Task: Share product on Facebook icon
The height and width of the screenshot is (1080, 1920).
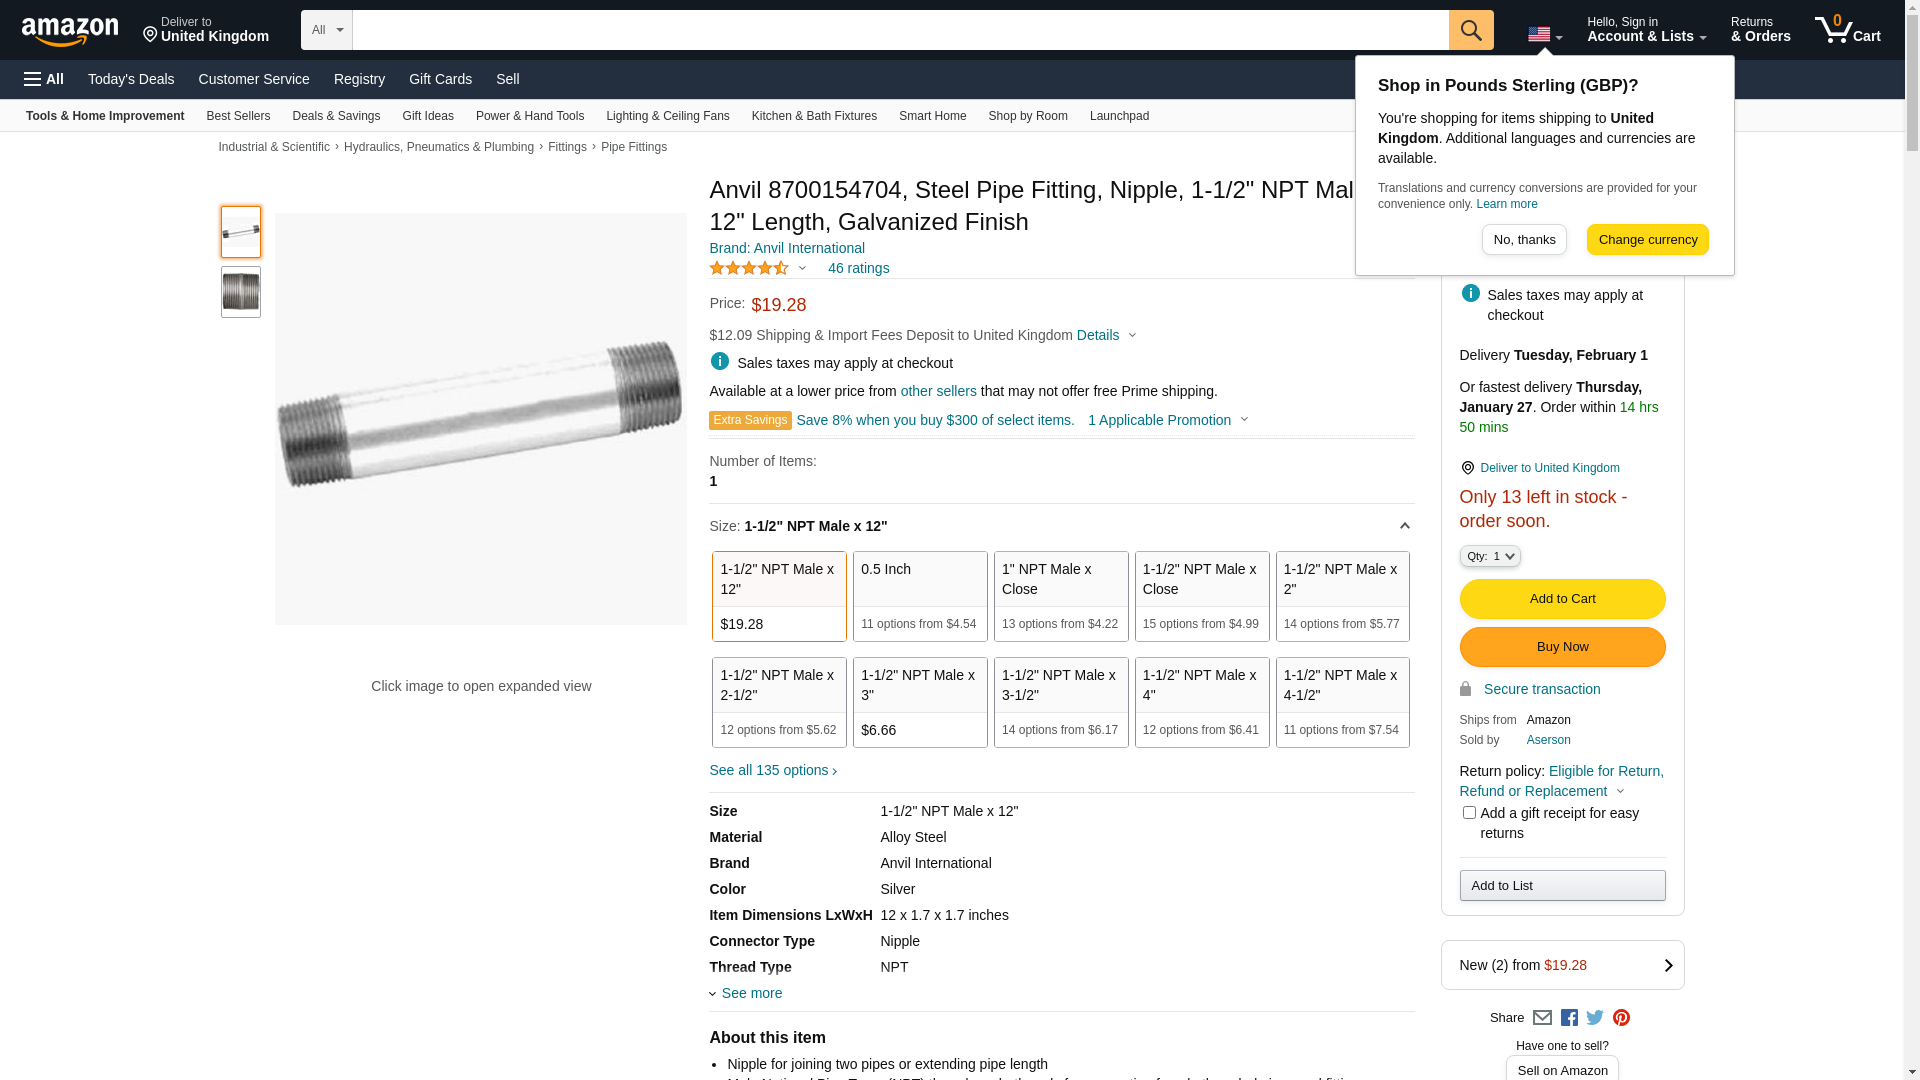Action: 1569,1018
